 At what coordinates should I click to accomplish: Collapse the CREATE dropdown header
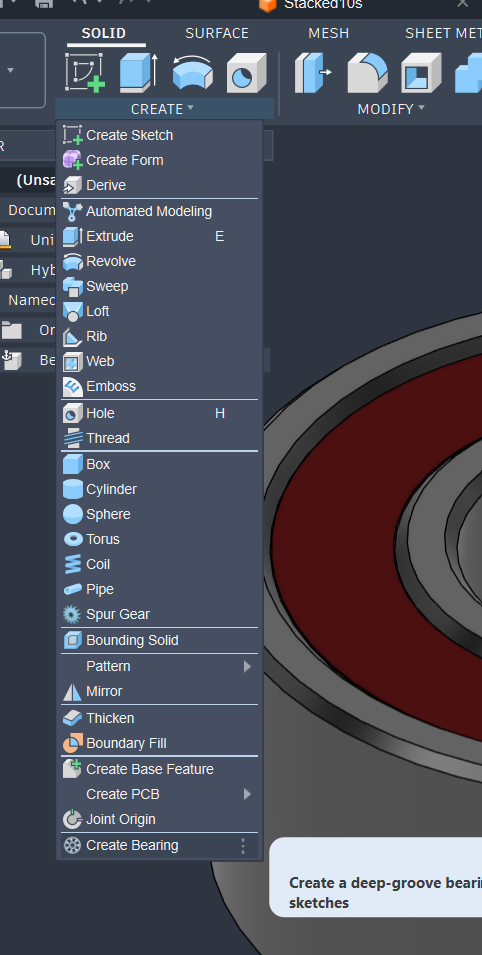click(x=164, y=109)
